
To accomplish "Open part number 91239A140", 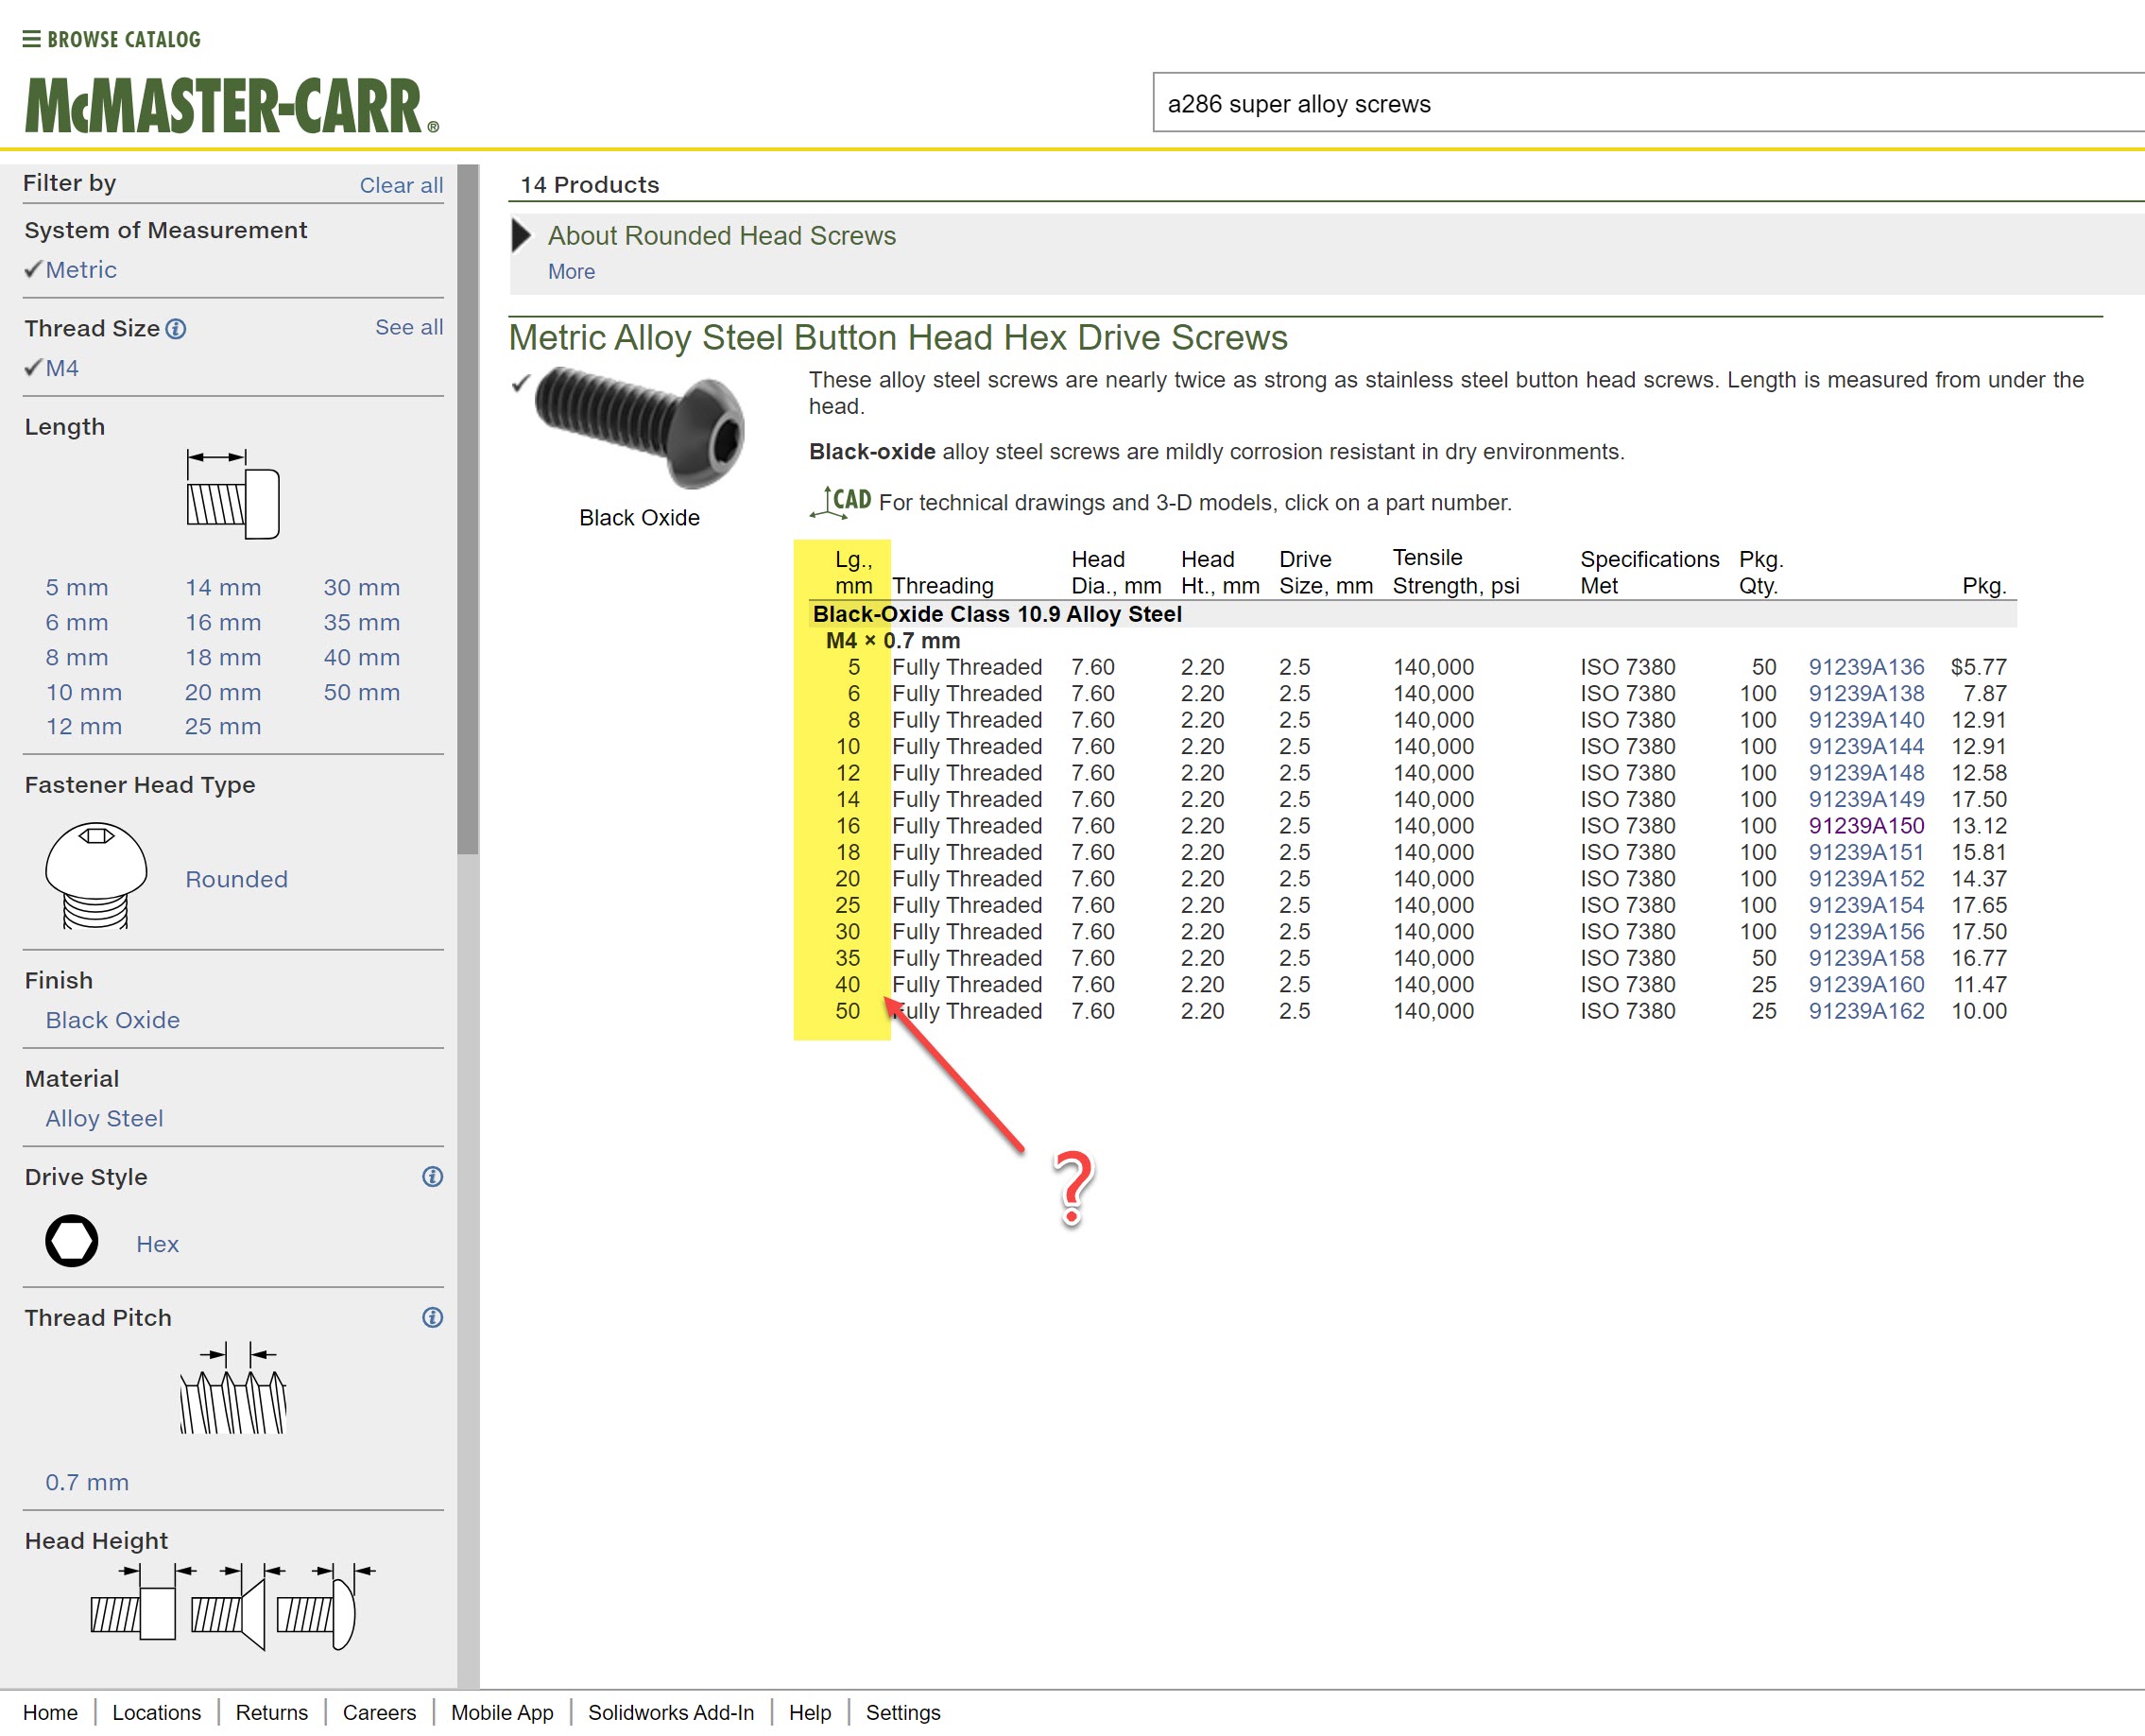I will coord(1866,720).
